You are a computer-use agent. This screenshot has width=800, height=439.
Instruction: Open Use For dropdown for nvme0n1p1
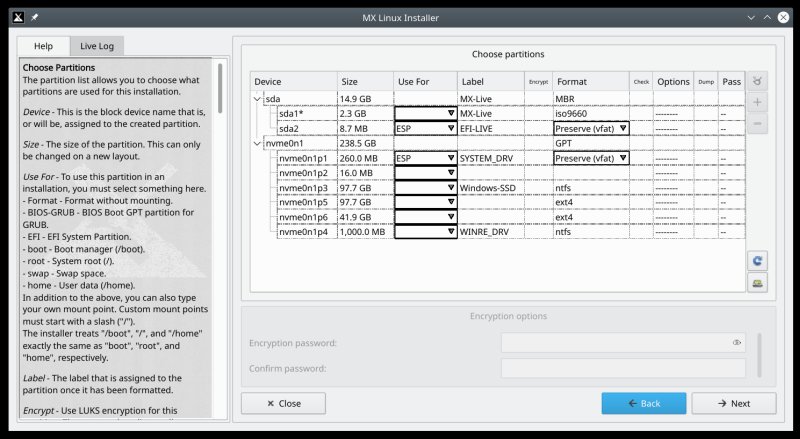click(426, 158)
